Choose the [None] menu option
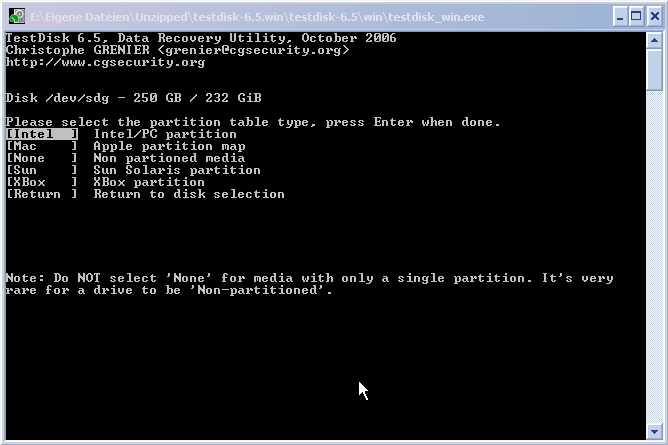The width and height of the screenshot is (668, 445). [42, 158]
